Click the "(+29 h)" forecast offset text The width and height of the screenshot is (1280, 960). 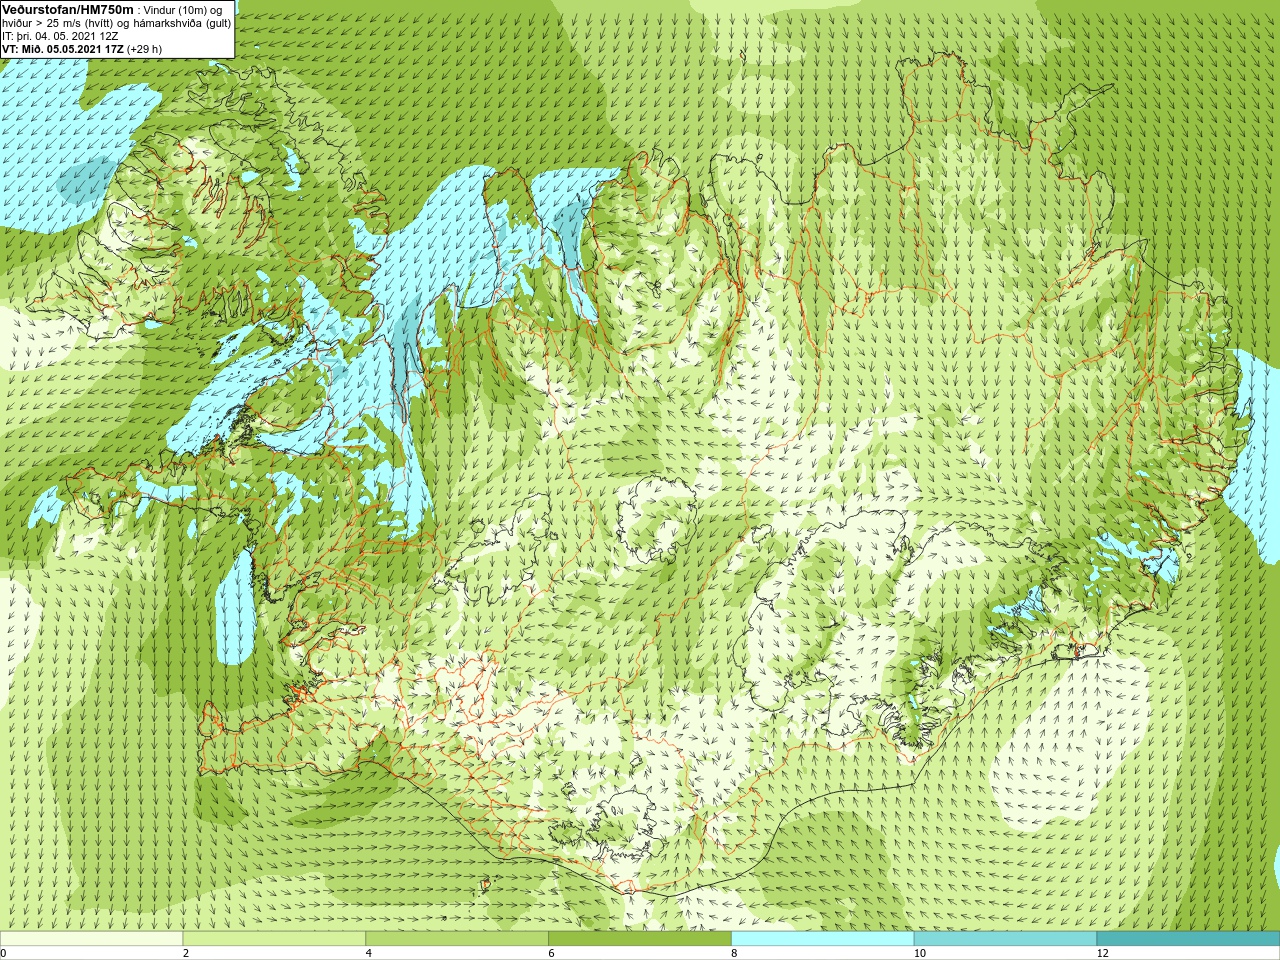tap(144, 49)
